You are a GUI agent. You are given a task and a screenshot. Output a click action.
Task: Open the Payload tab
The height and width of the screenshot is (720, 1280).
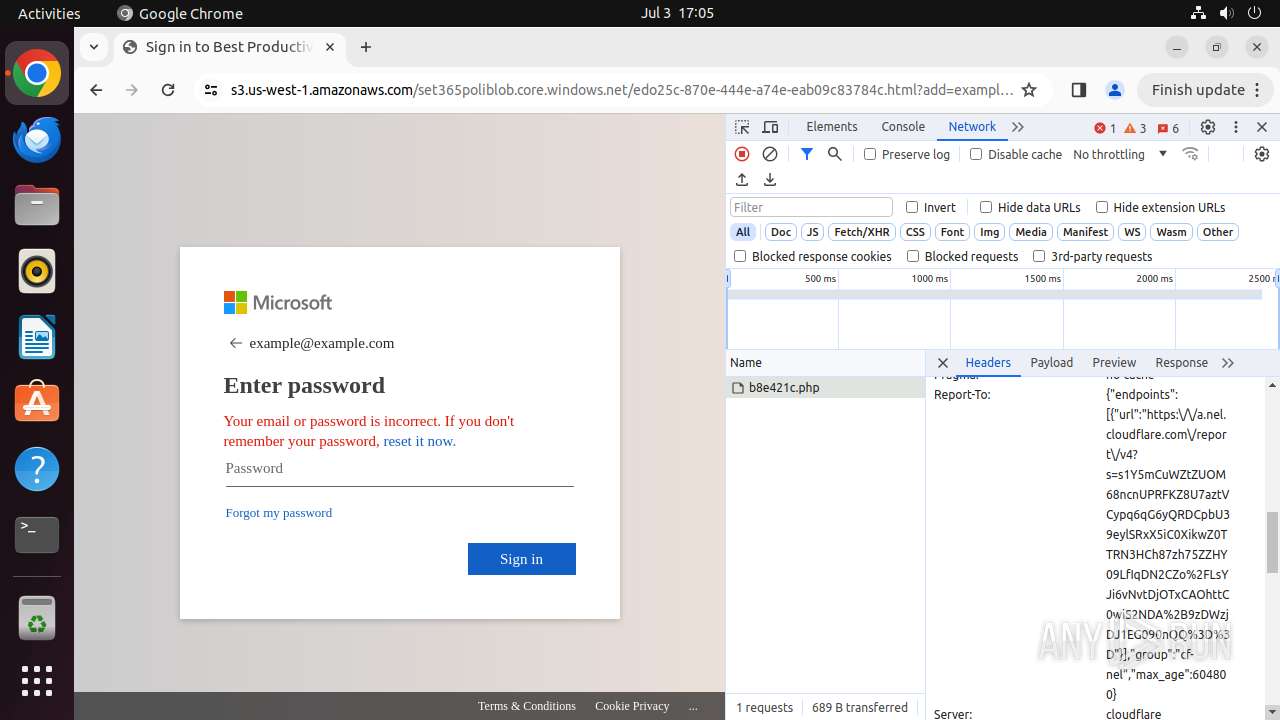tap(1052, 363)
